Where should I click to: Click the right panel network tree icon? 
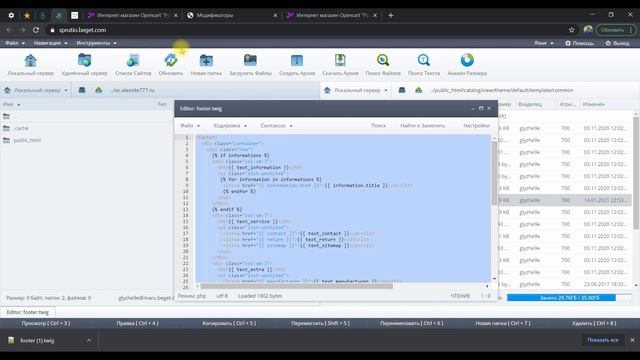[418, 90]
